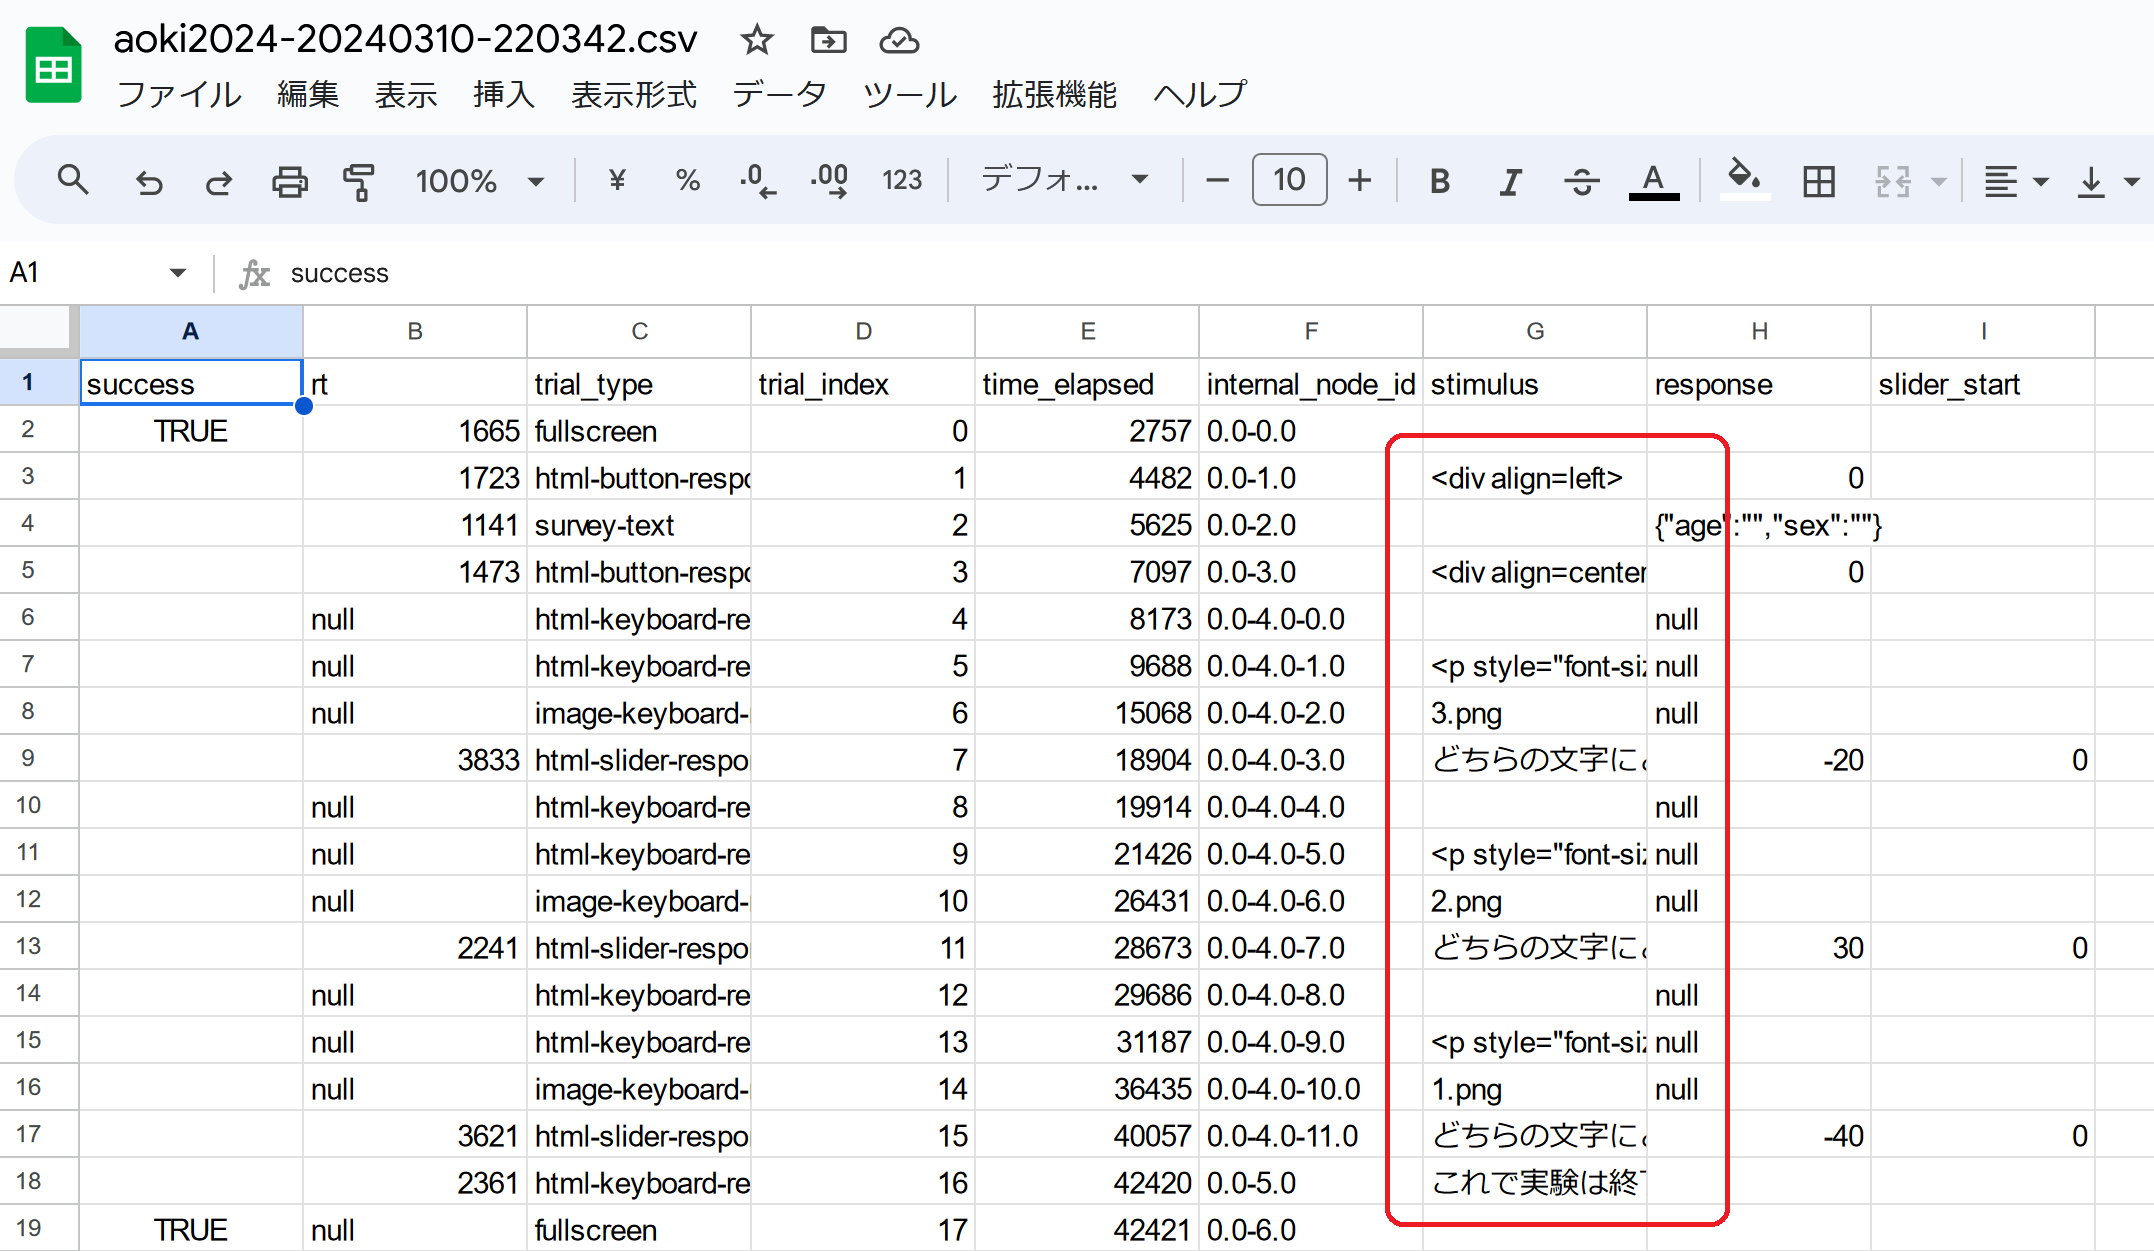Check the document cloud save status

coord(899,41)
